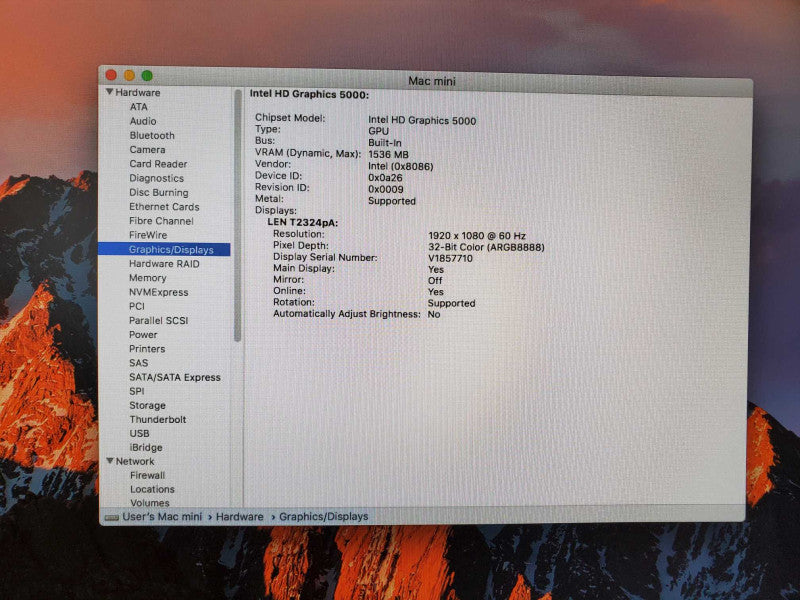Click User's Mac mini in path bar
The height and width of the screenshot is (600, 800).
tap(162, 516)
